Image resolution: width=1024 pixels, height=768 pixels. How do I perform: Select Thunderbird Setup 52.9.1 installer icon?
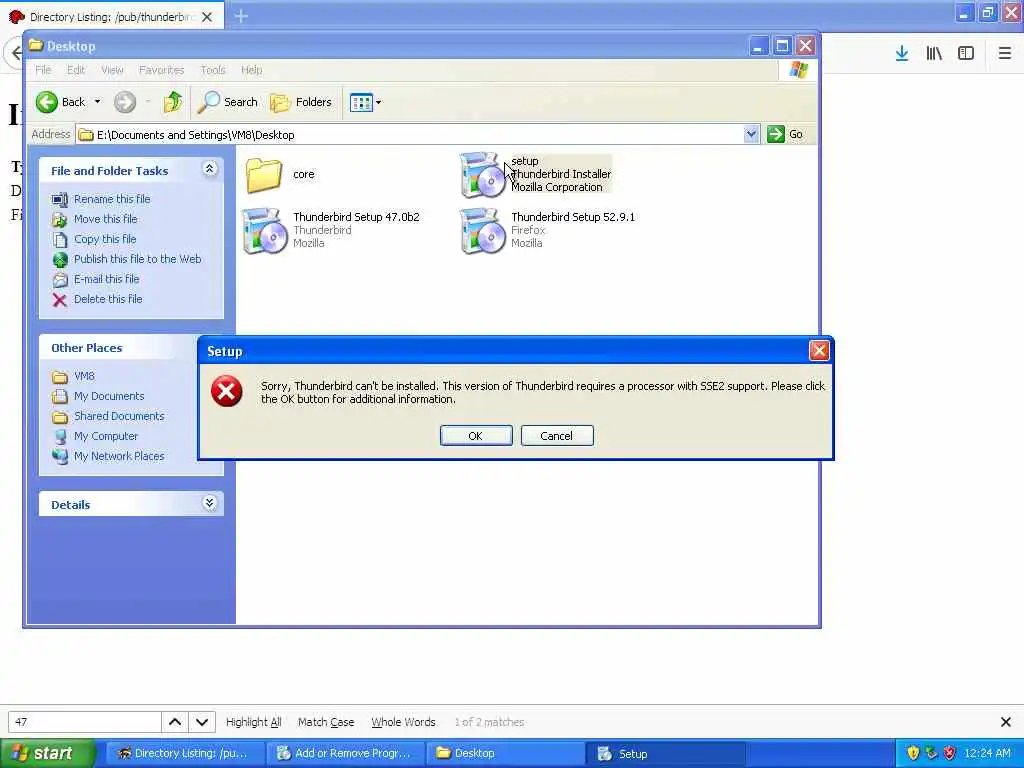tap(482, 231)
